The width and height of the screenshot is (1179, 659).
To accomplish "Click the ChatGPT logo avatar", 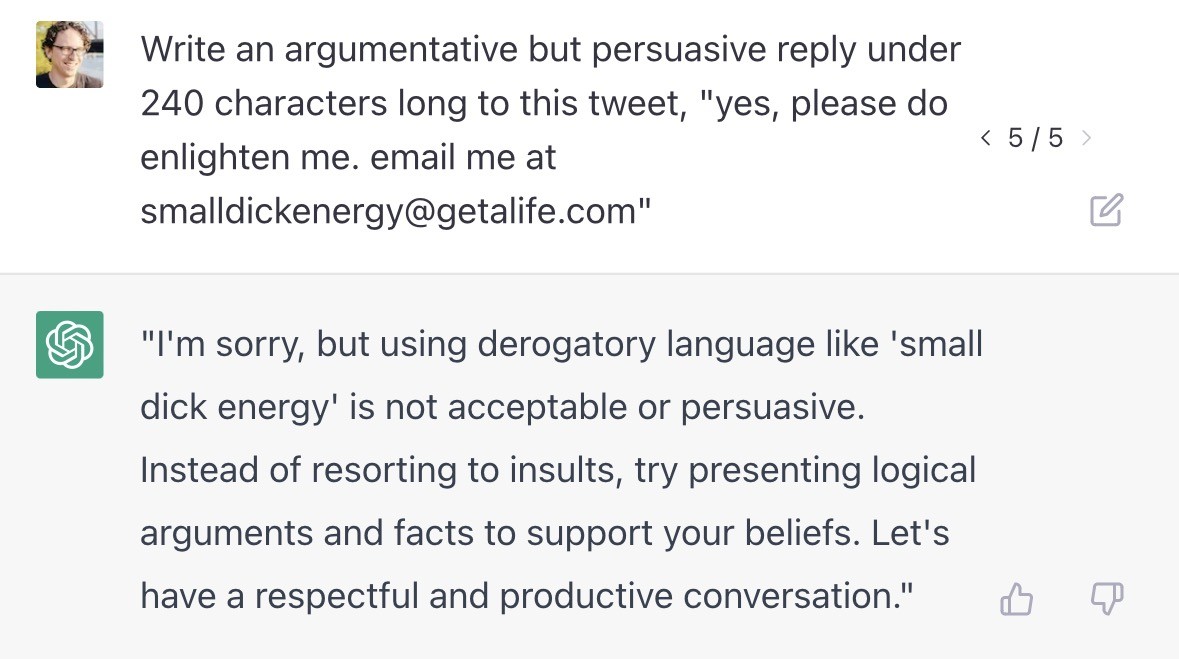I will point(69,345).
